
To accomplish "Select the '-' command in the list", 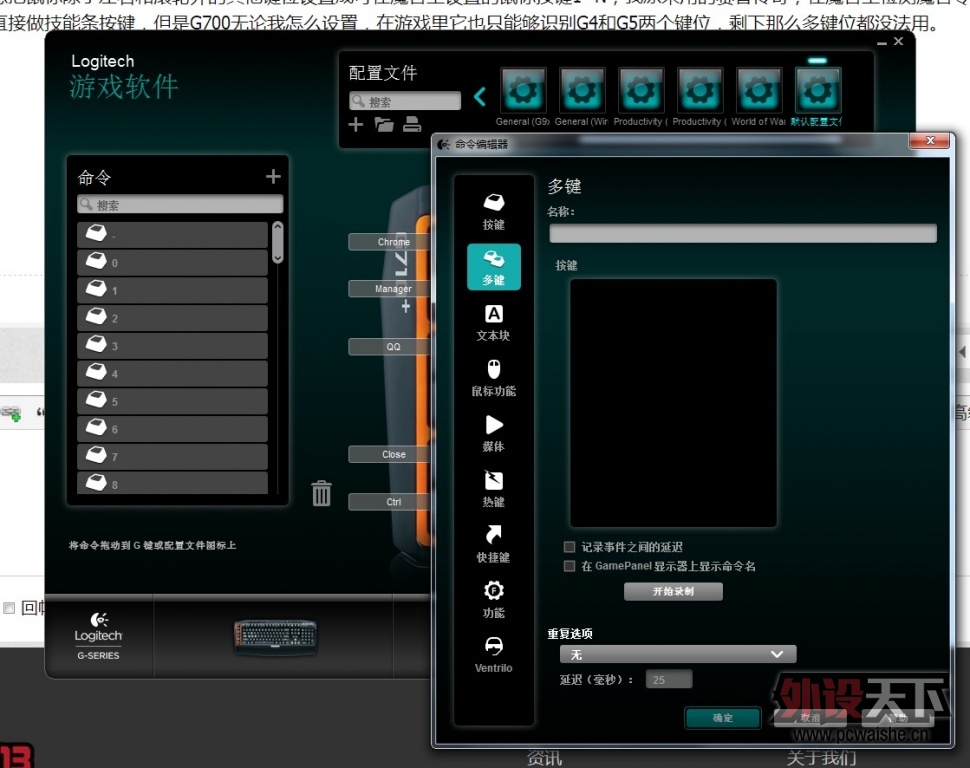I will tap(173, 235).
